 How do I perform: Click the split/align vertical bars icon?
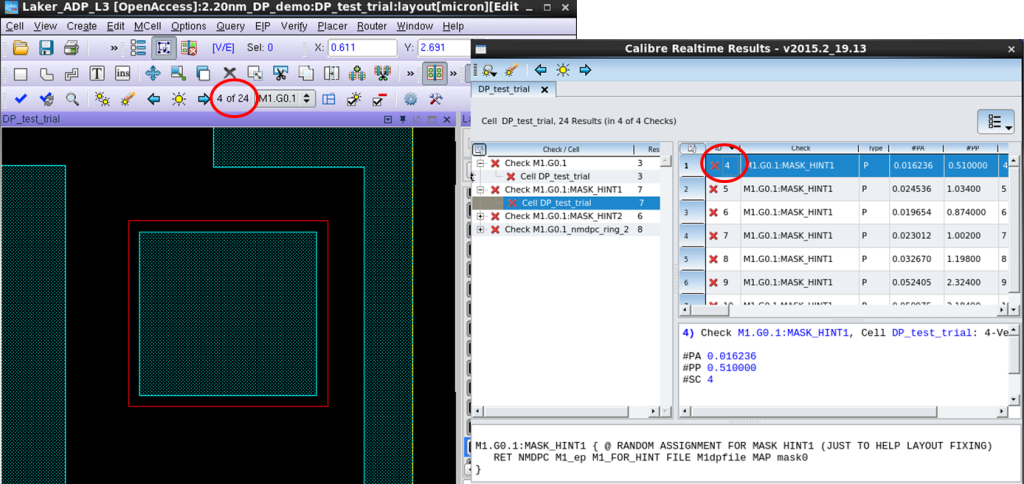point(331,73)
